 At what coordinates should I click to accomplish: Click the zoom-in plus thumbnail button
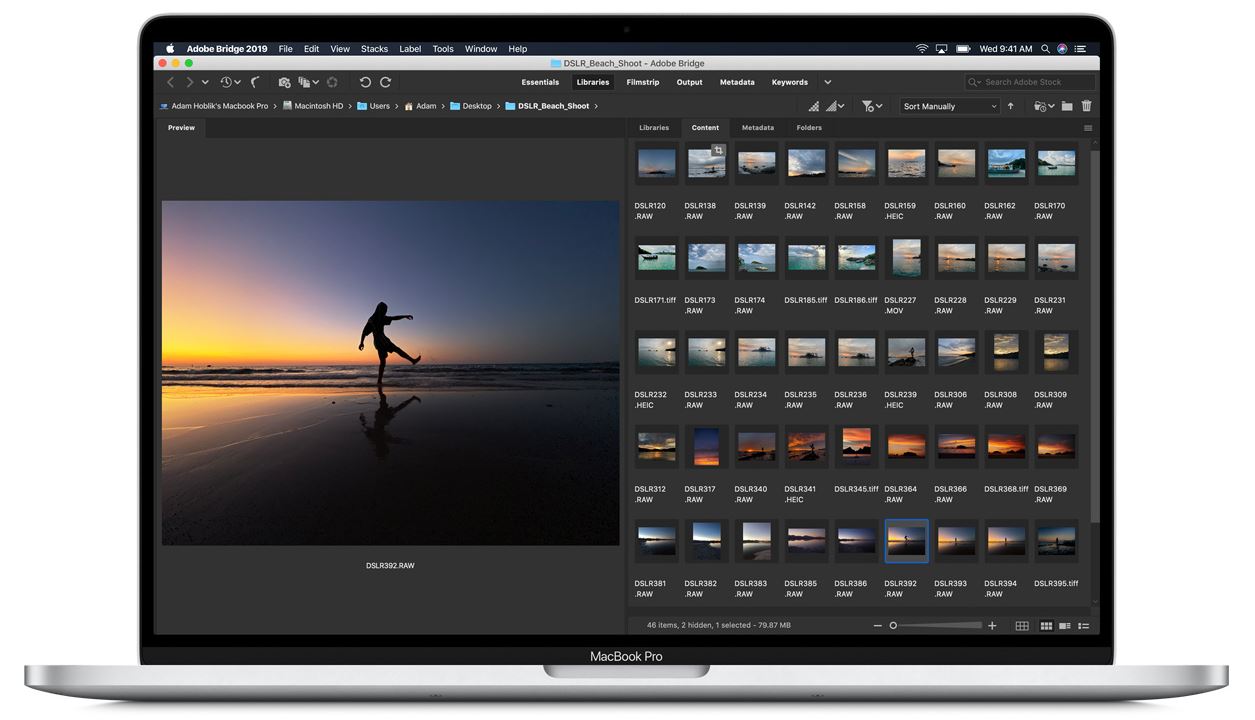[992, 626]
